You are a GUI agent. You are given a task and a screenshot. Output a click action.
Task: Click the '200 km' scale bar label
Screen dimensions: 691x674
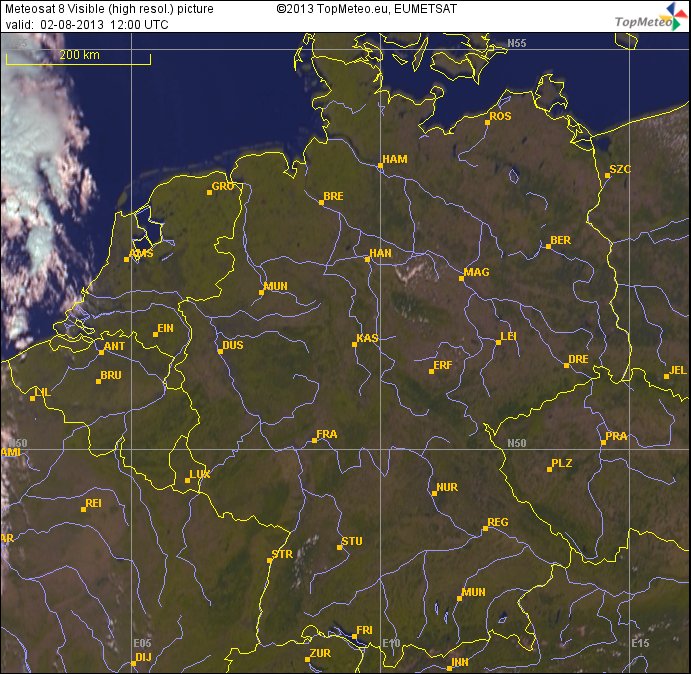click(x=80, y=55)
